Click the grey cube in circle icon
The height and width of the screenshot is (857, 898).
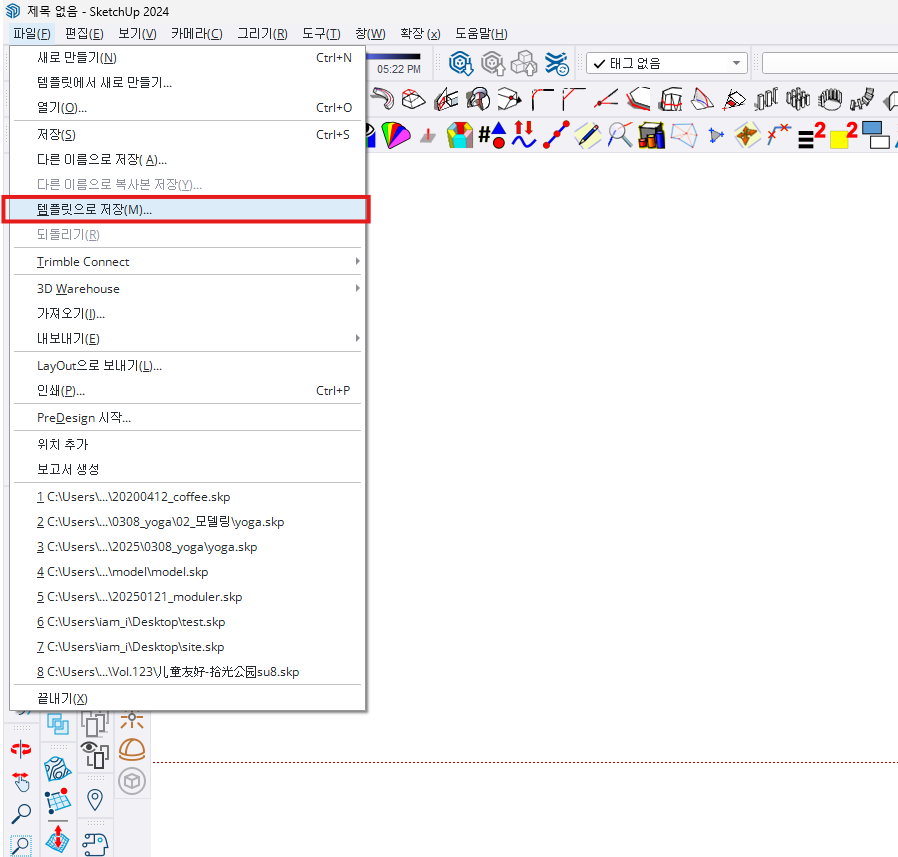(x=132, y=781)
